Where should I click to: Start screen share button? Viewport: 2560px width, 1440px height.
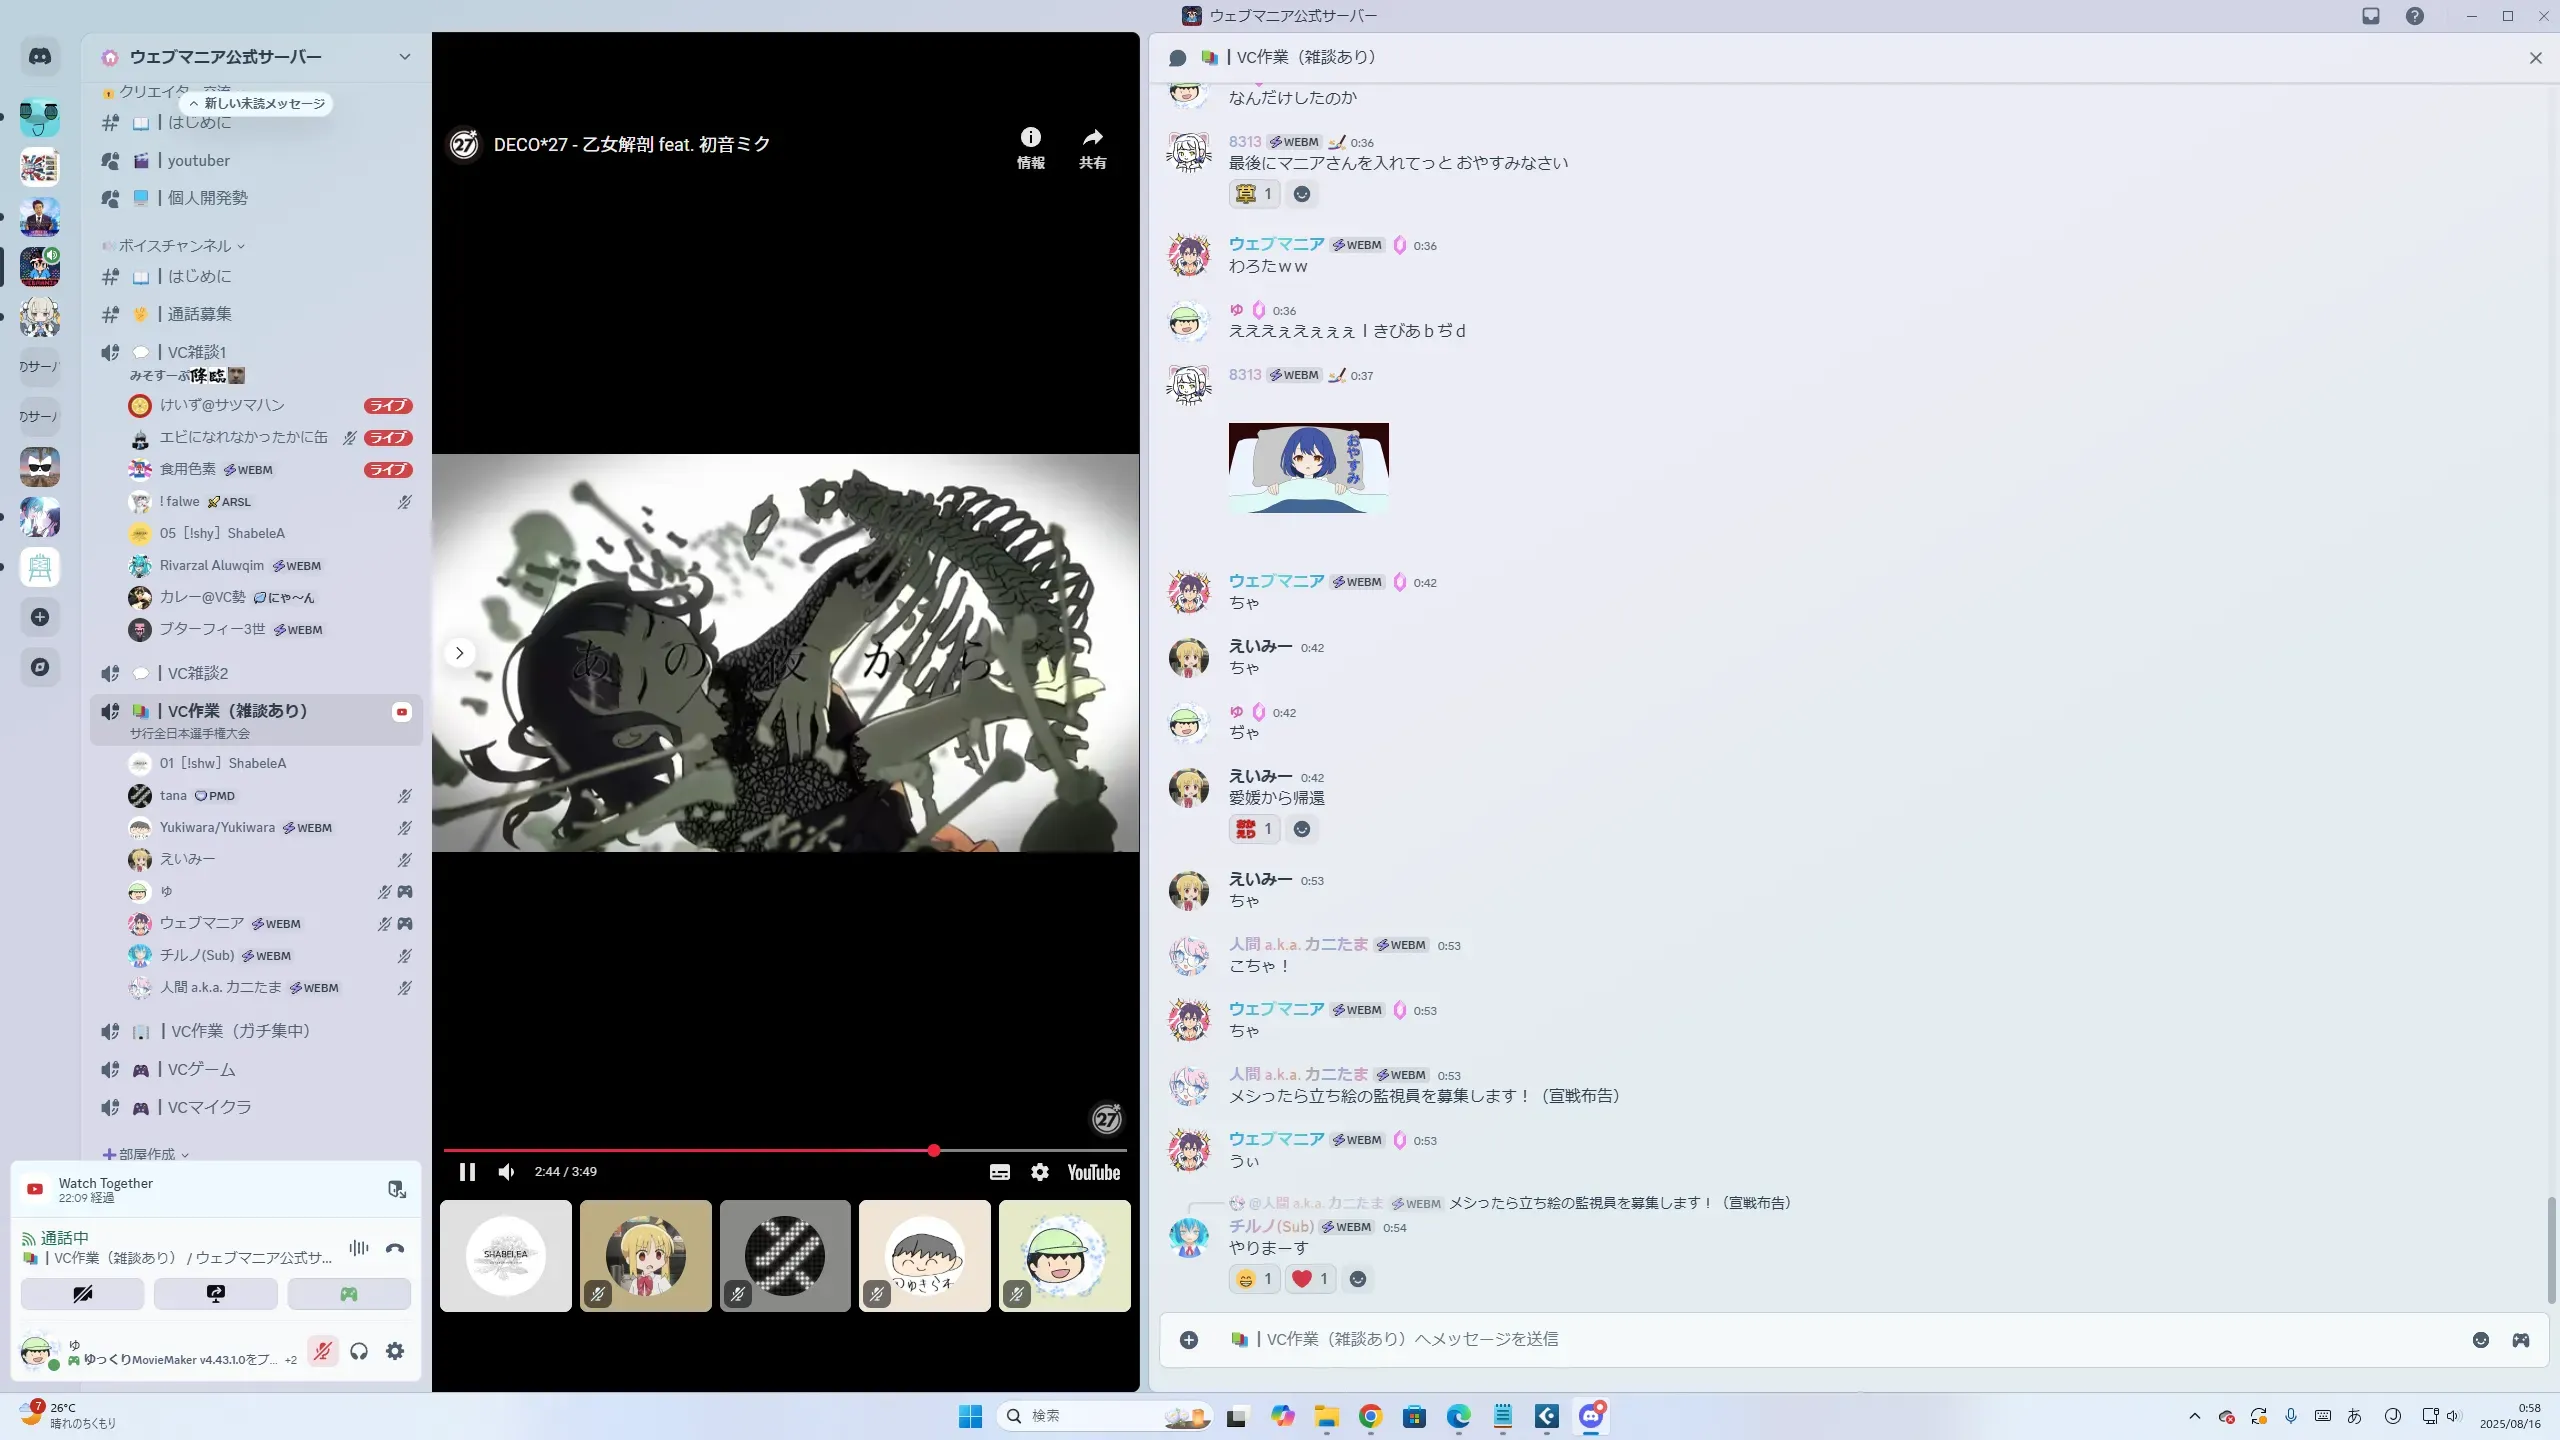(216, 1294)
